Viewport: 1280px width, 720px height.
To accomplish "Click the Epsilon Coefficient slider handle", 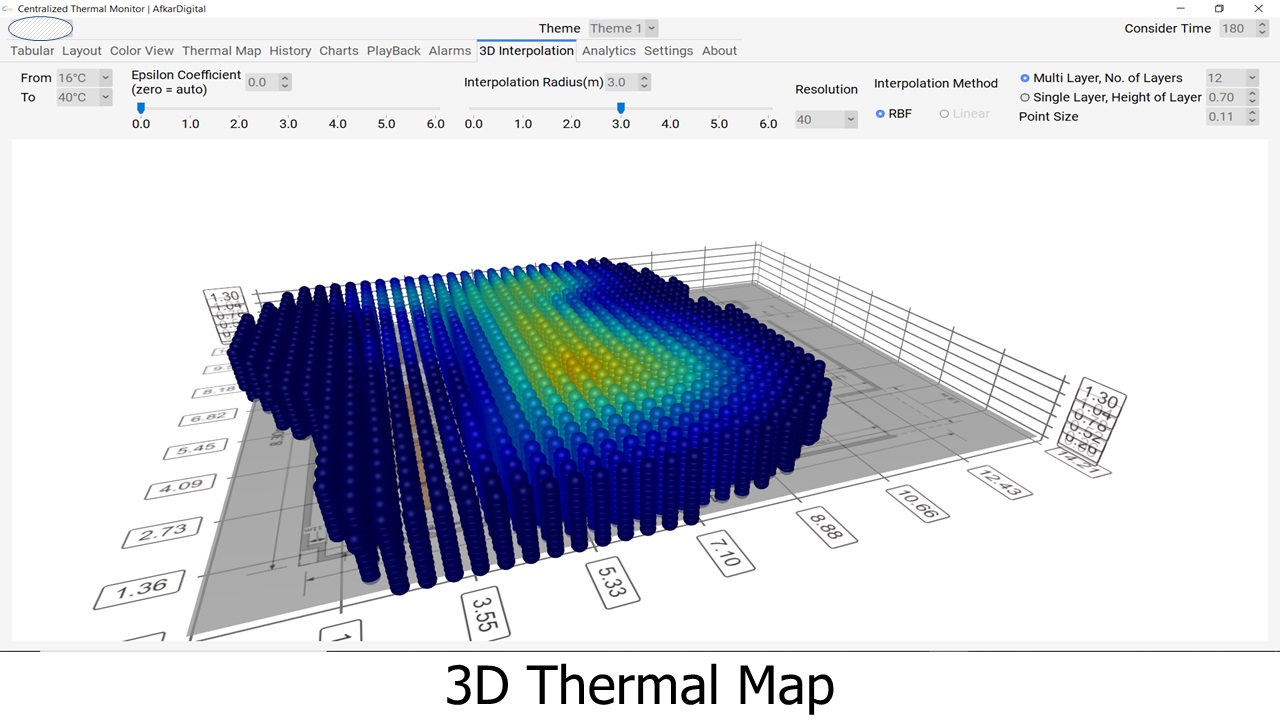I will [141, 108].
